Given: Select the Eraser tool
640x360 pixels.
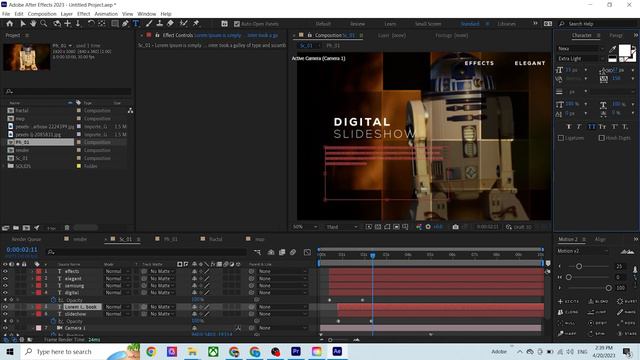Looking at the screenshot, I should point(170,24).
